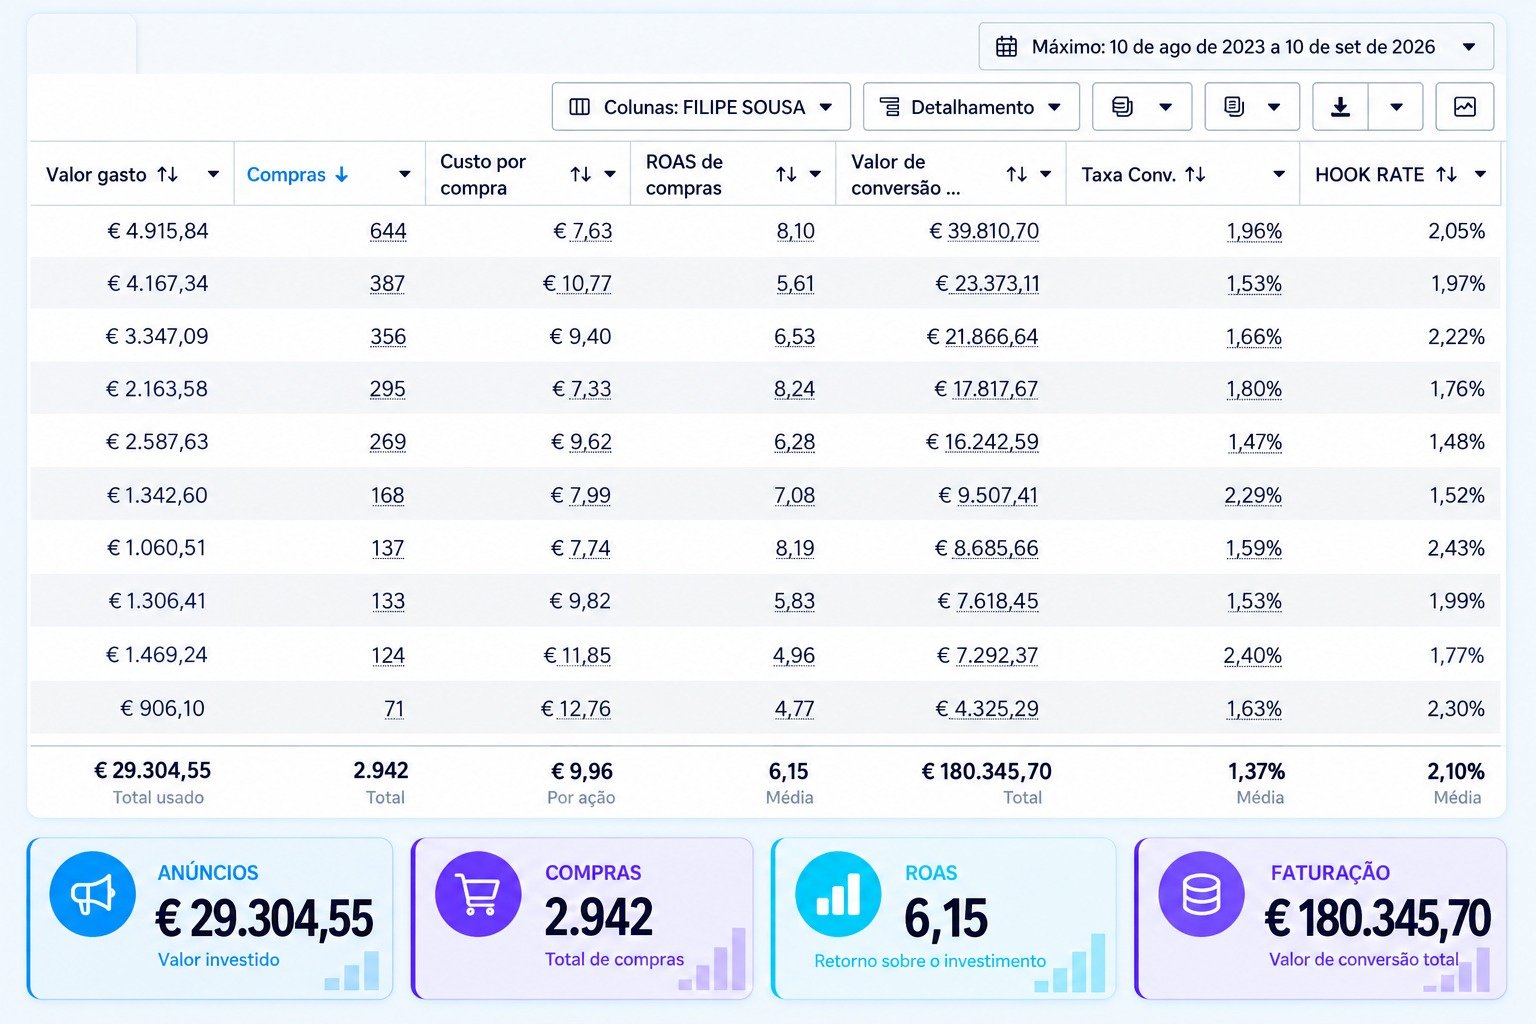
Task: Click the Retorno sobre o investimento label
Action: [x=930, y=961]
